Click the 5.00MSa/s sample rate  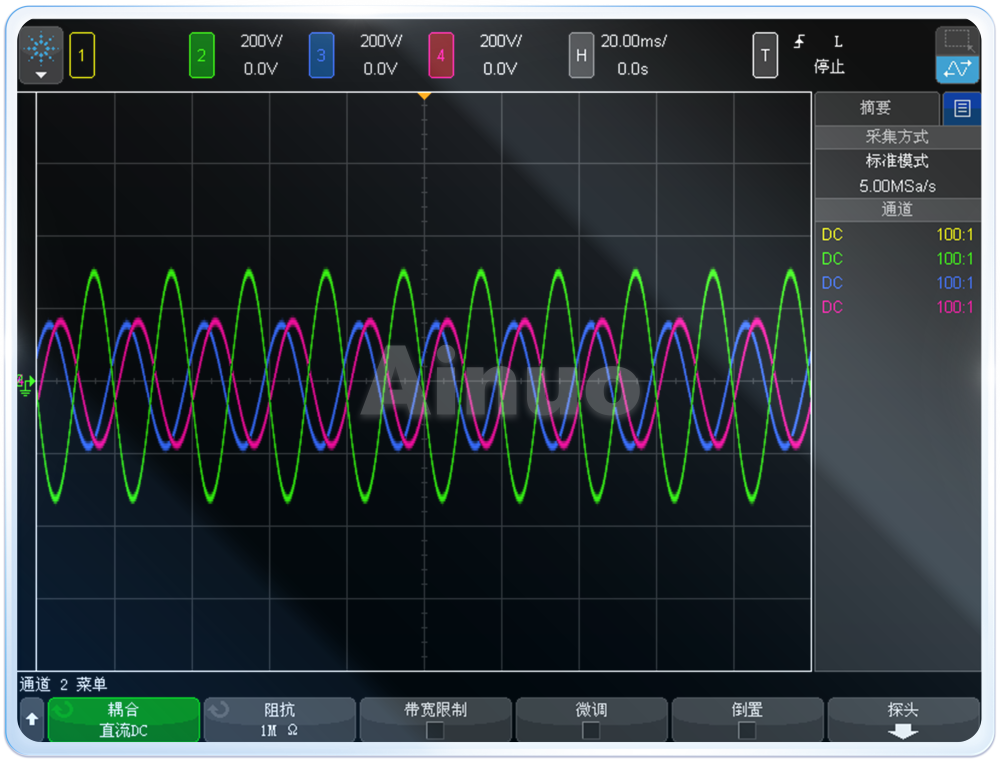tap(897, 186)
